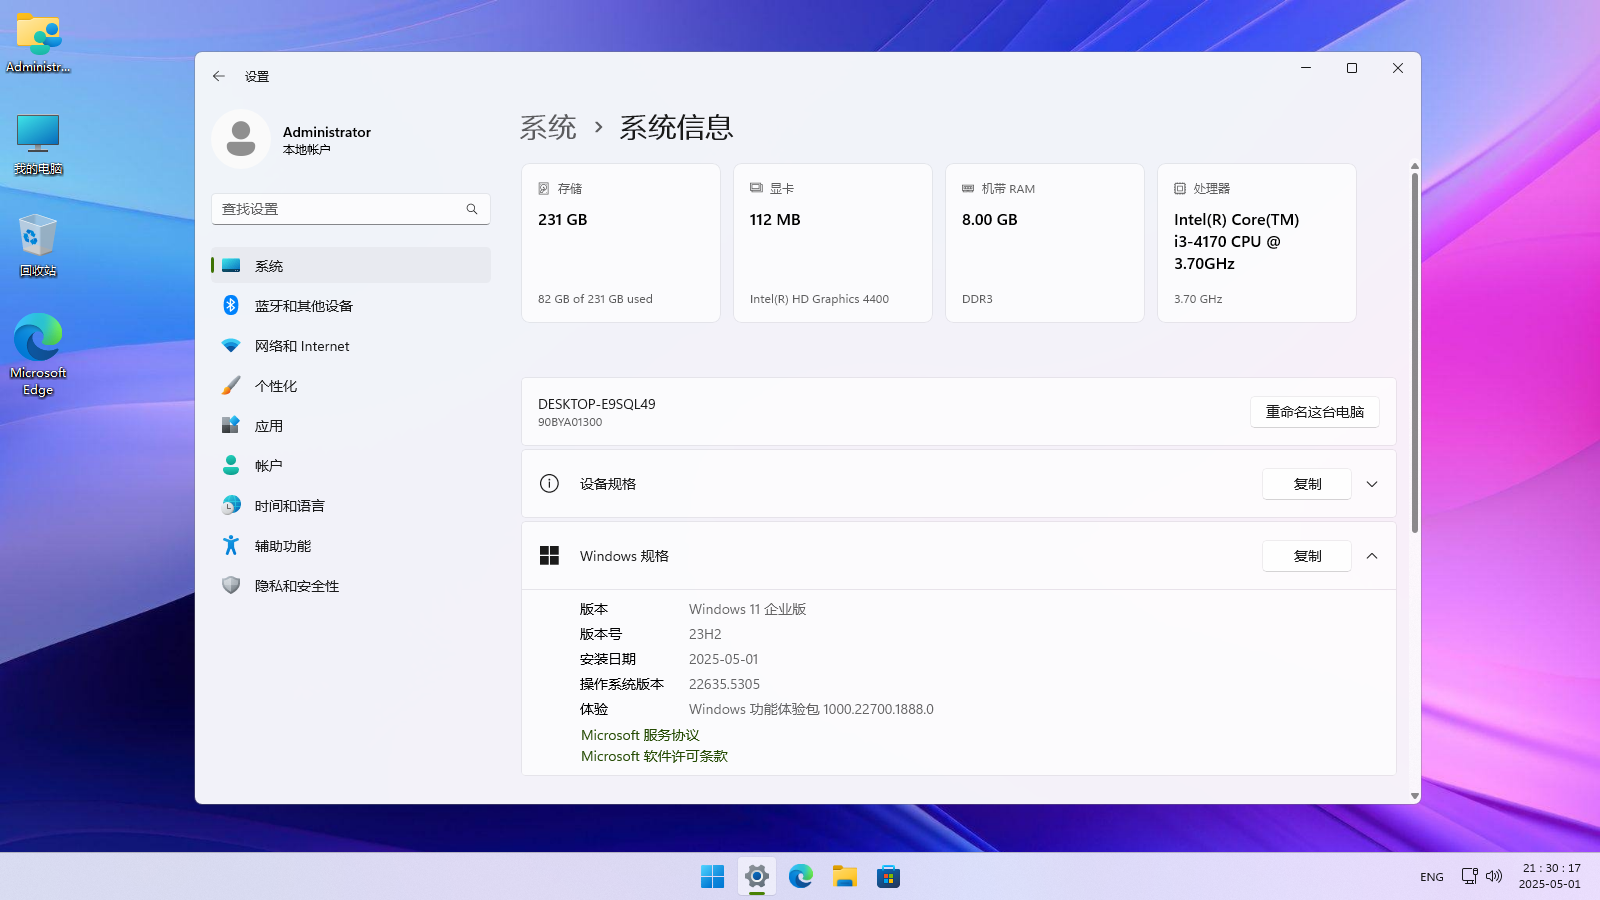Click the Bluetooth icon in sidebar
This screenshot has height=900, width=1600.
point(231,305)
